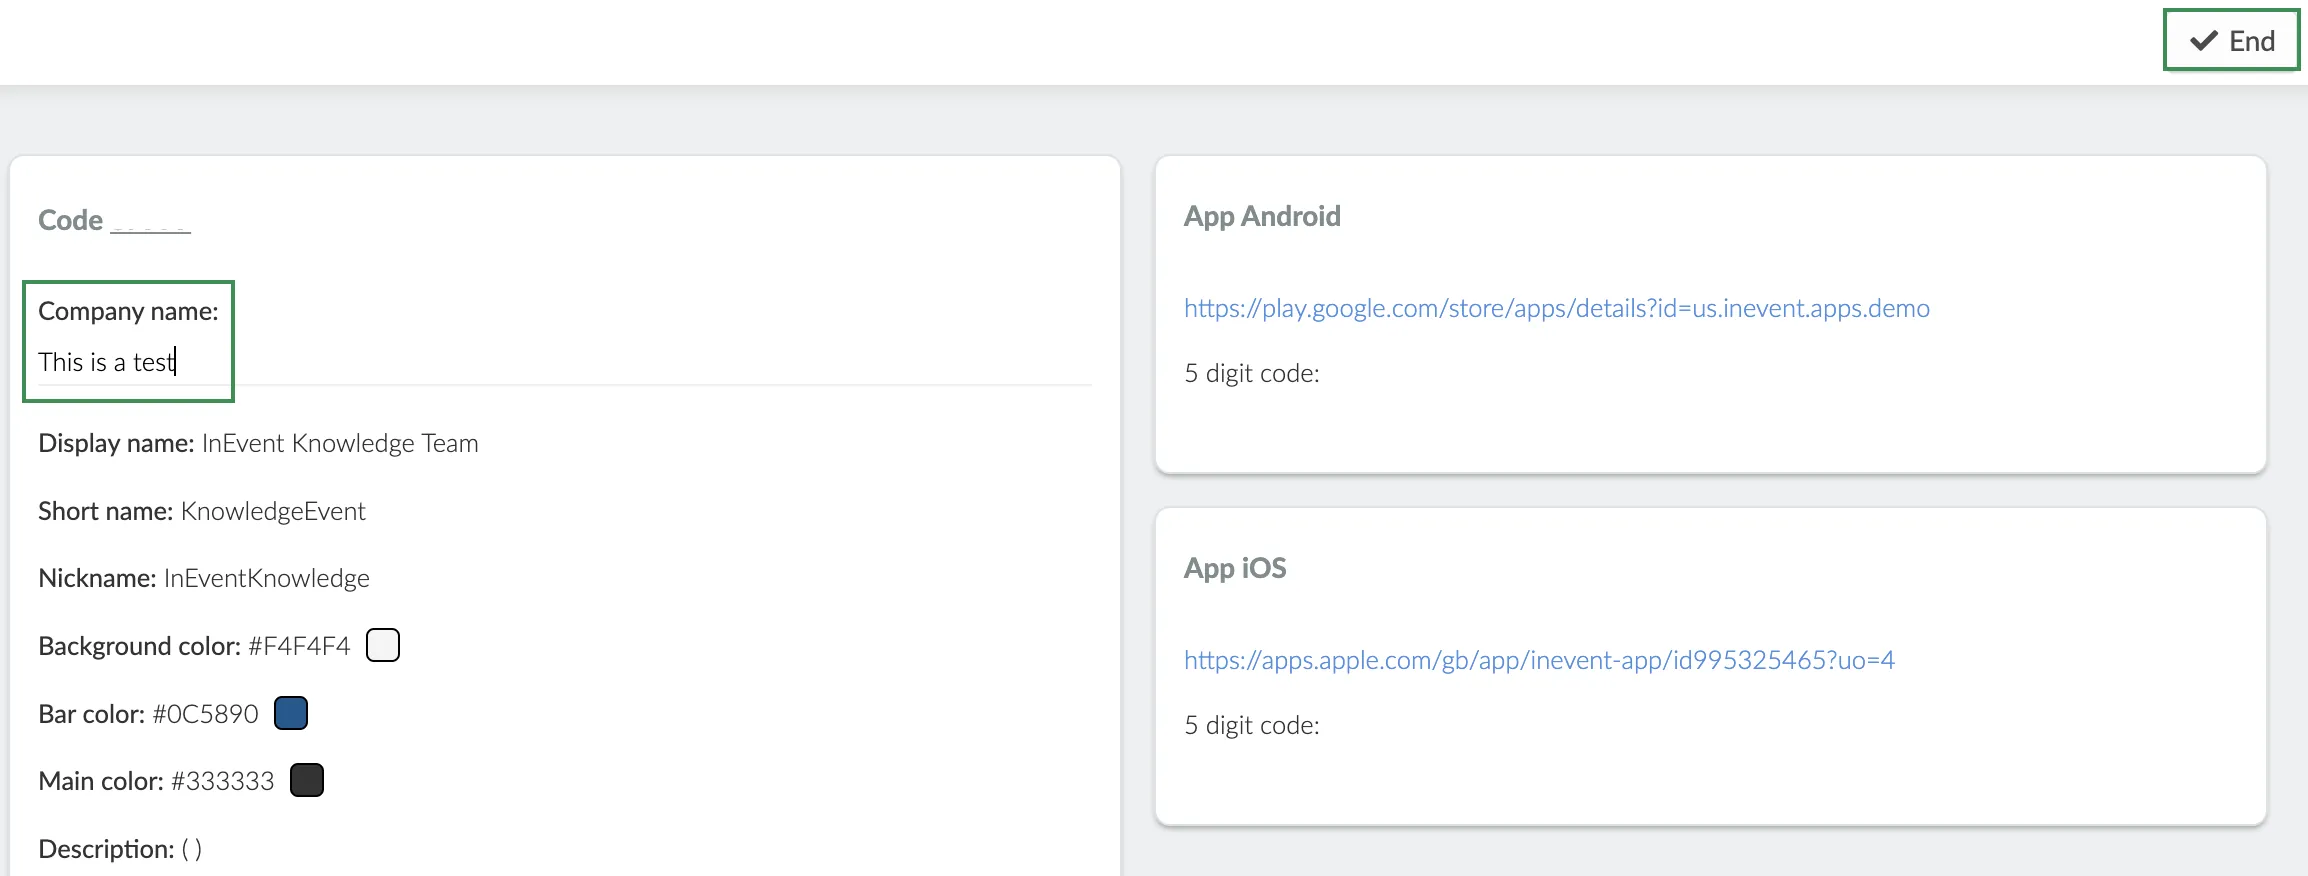Click the App iOS heading
Screen dimensions: 2308x876
pyautogui.click(x=1235, y=568)
